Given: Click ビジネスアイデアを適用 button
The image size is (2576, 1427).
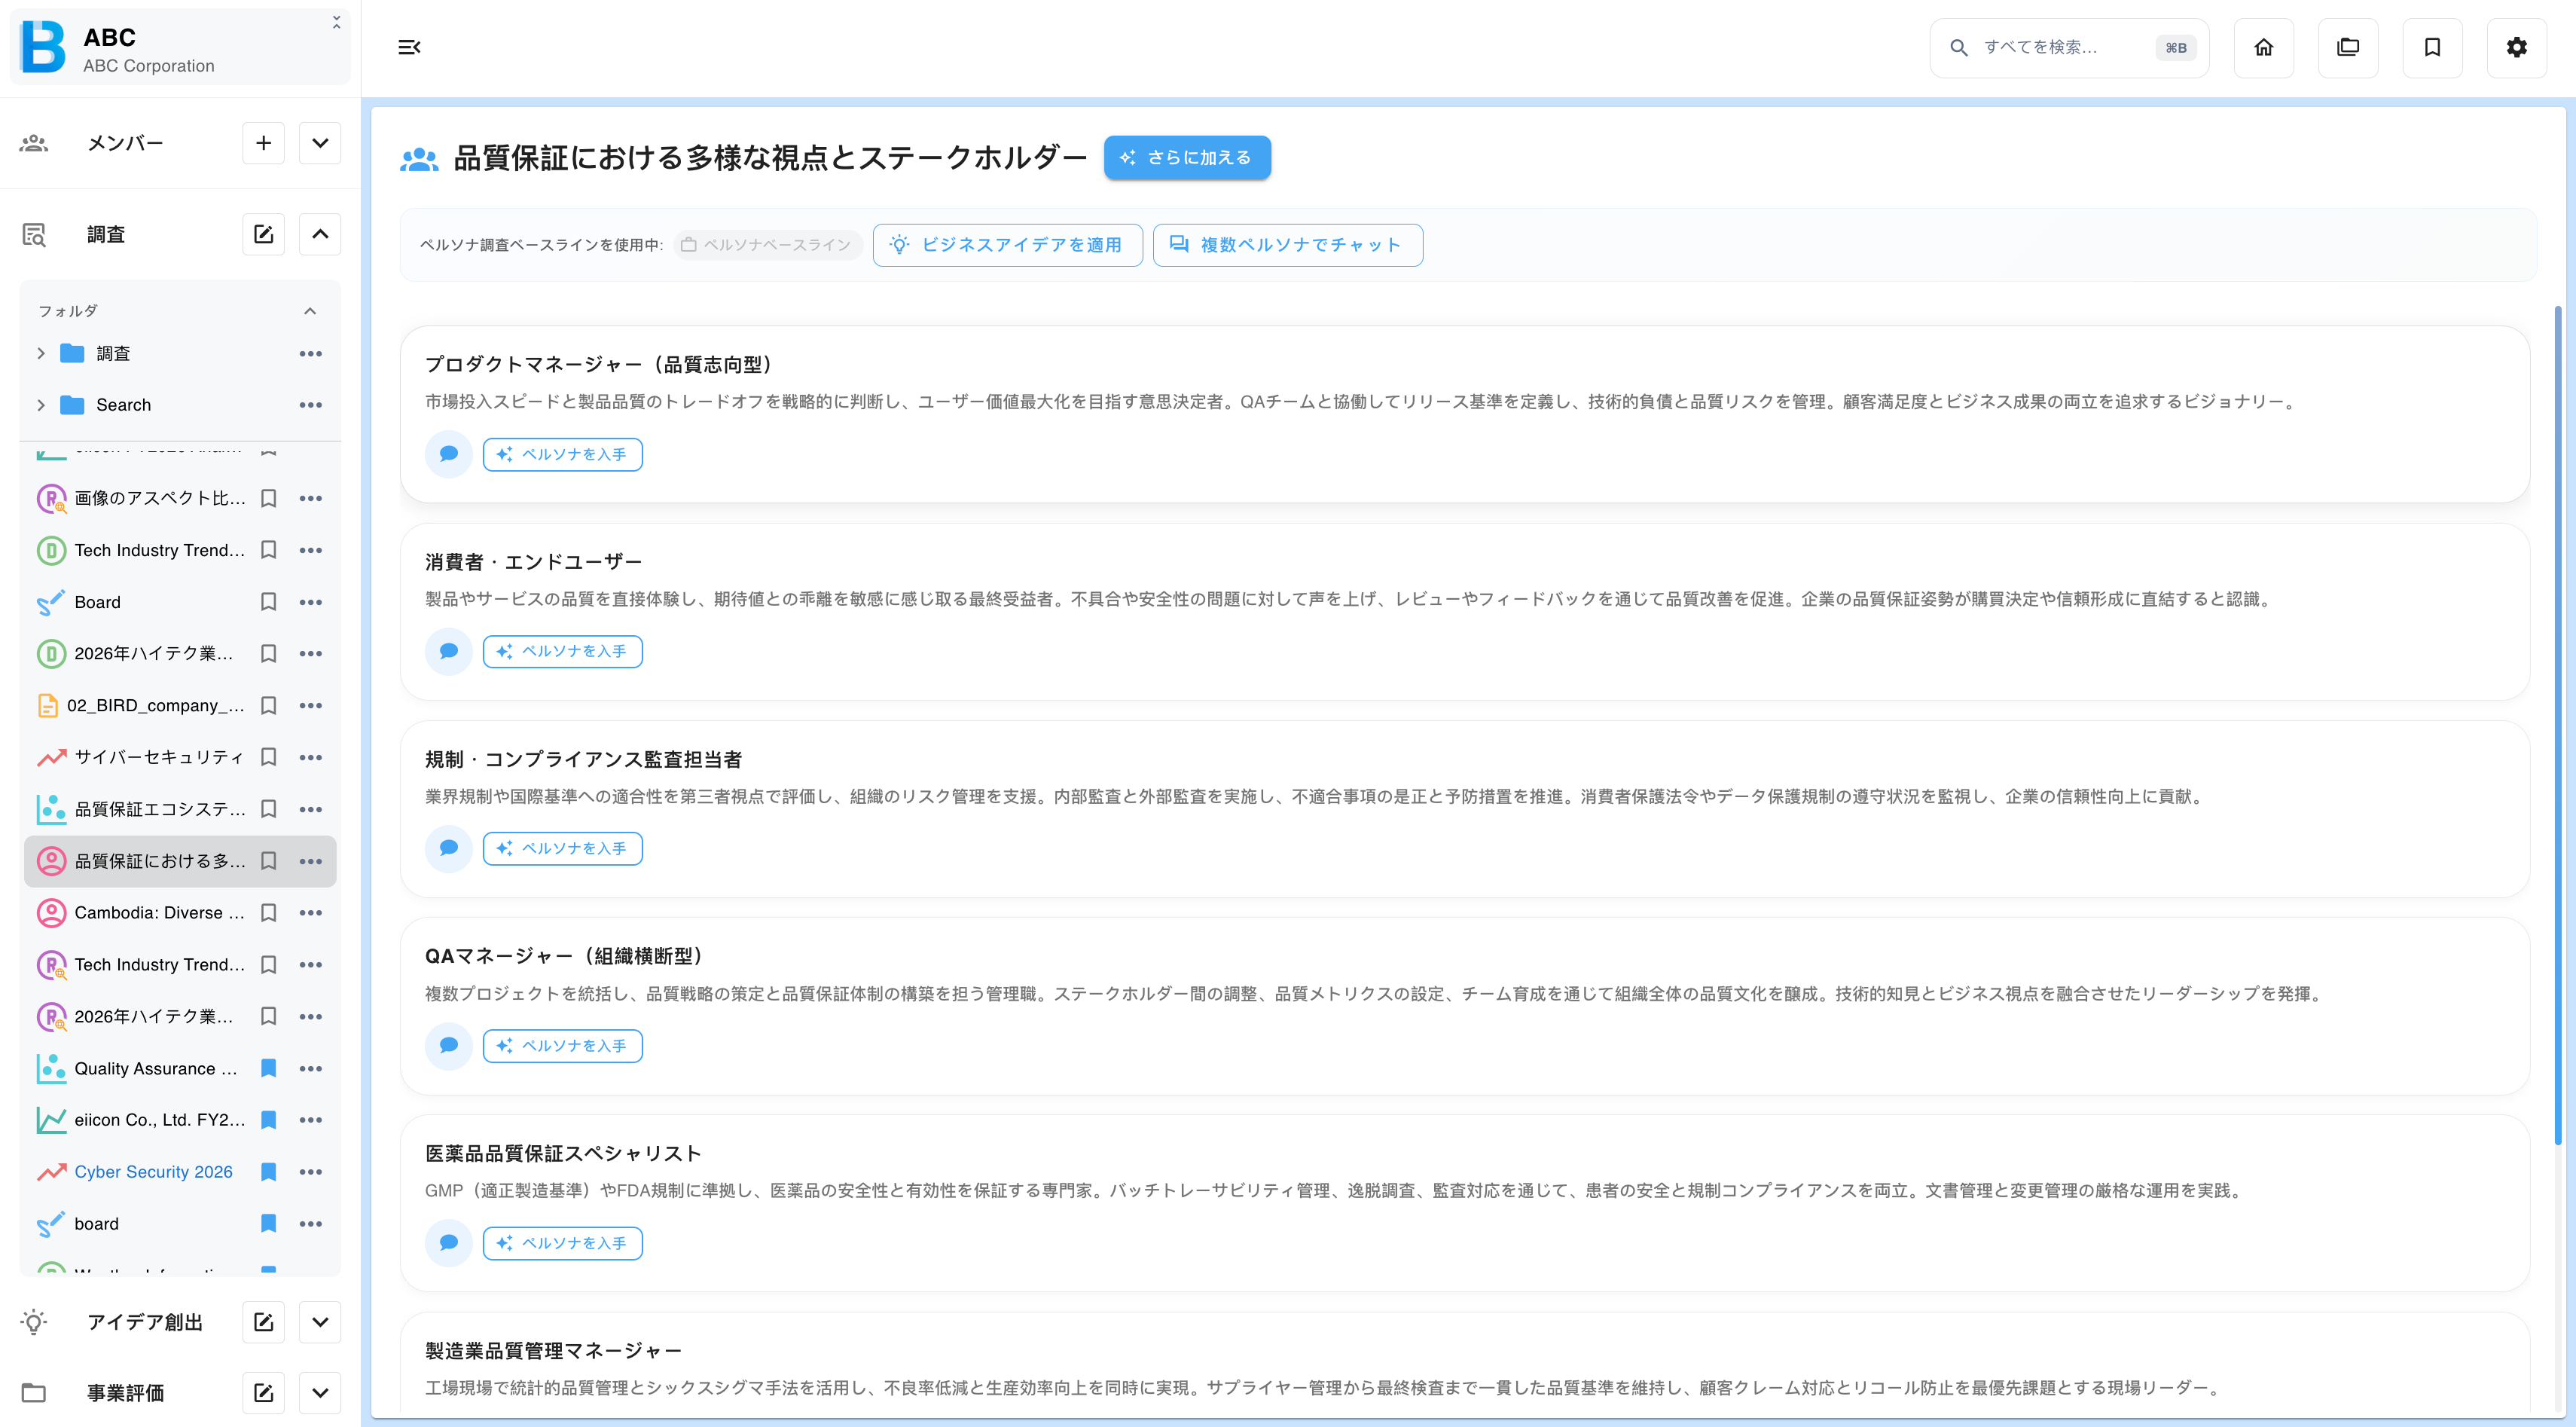Looking at the screenshot, I should tap(1007, 245).
